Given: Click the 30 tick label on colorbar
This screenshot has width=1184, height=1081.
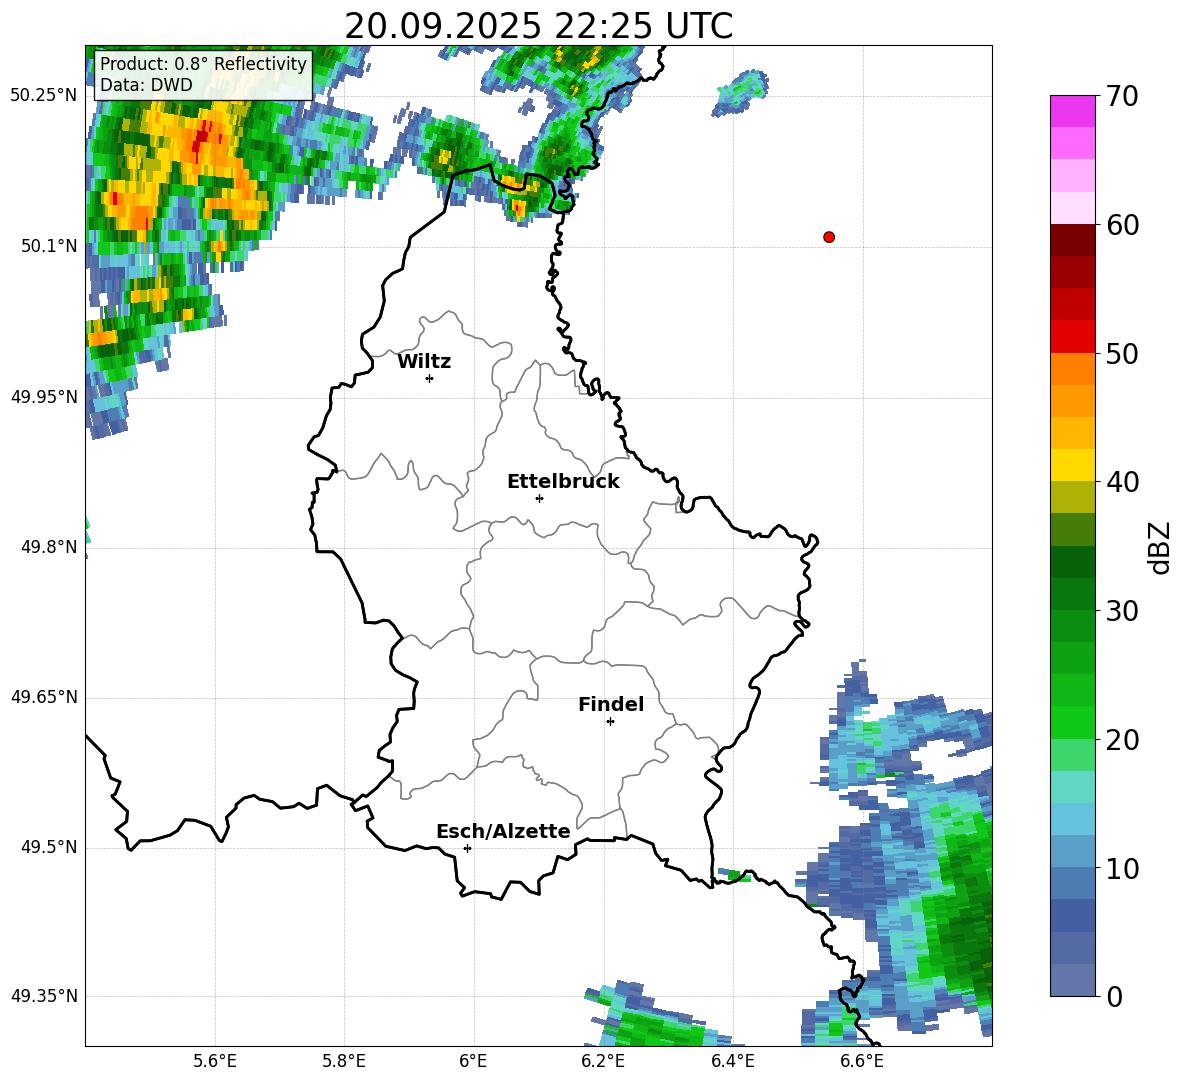Looking at the screenshot, I should point(1122,611).
